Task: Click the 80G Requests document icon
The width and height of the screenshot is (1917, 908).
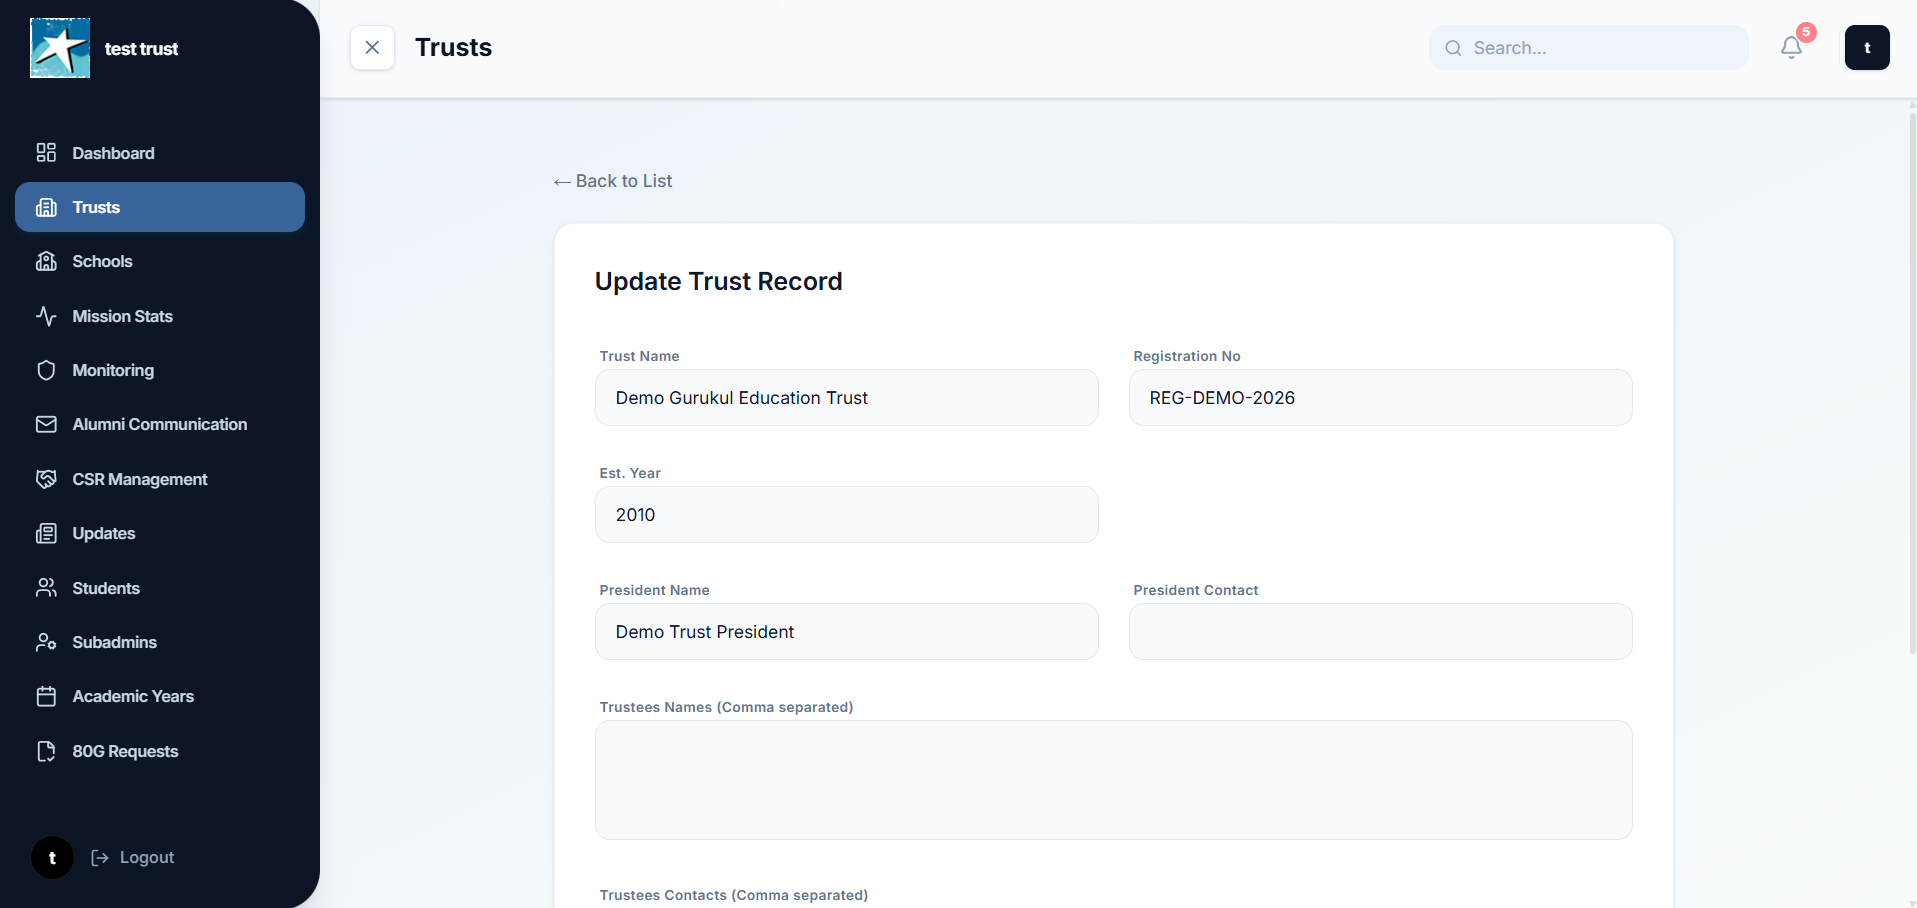Action: point(46,751)
